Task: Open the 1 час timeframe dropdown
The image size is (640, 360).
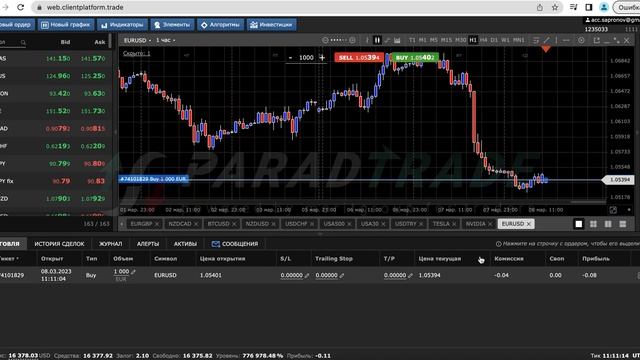Action: click(165, 40)
